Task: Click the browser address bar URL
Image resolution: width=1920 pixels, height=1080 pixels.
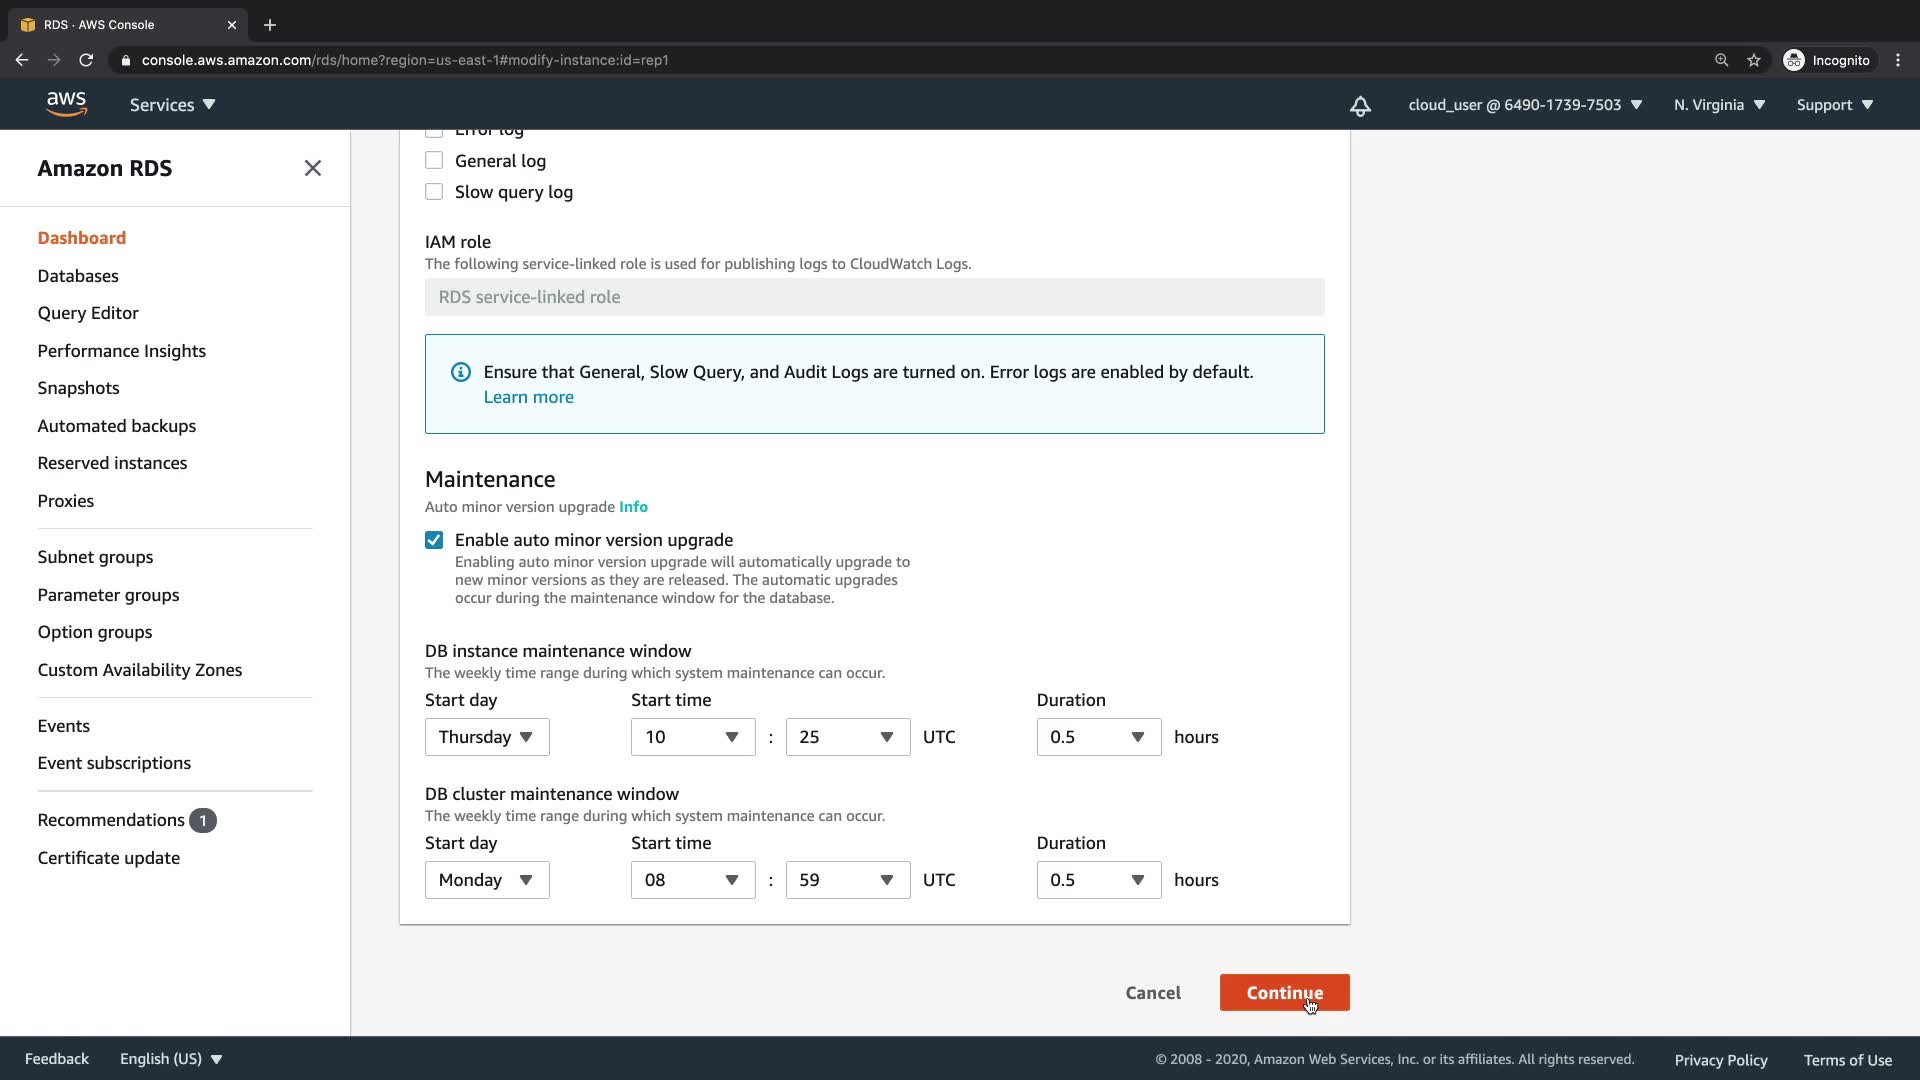Action: click(x=405, y=60)
